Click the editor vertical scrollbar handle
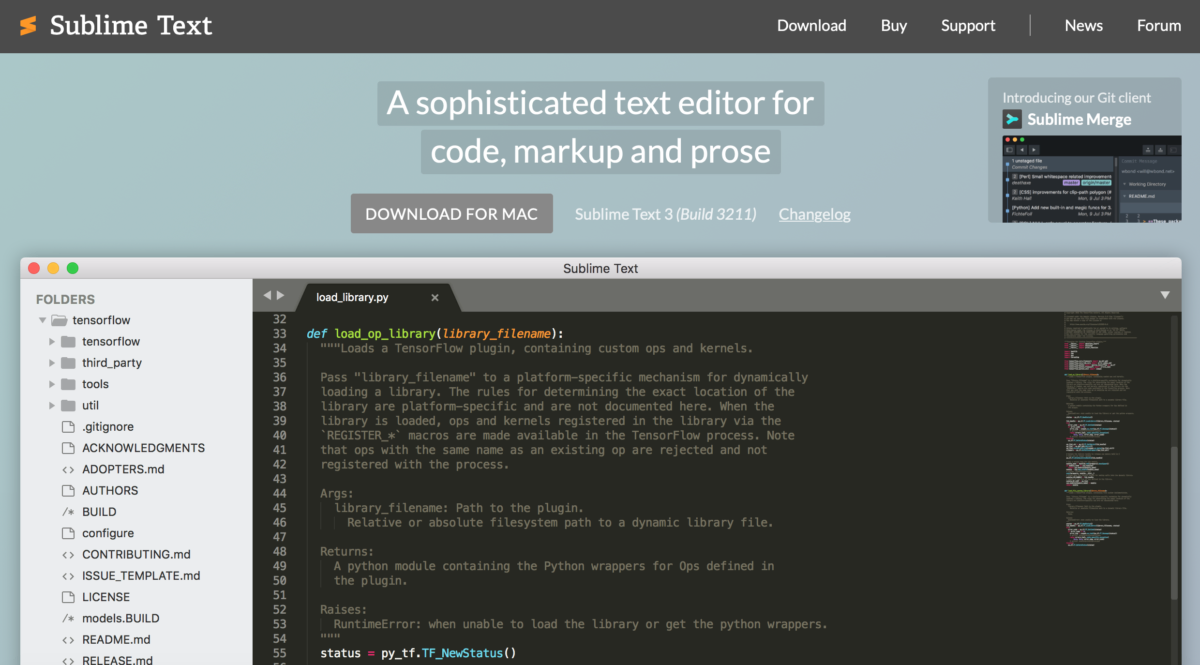 [1174, 521]
